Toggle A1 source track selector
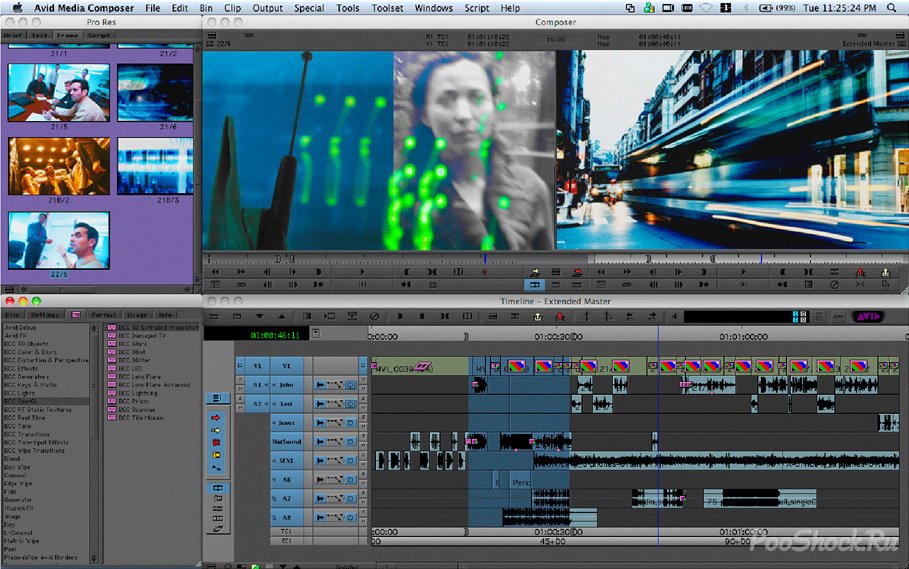Viewport: 909px width, 569px height. click(x=257, y=385)
